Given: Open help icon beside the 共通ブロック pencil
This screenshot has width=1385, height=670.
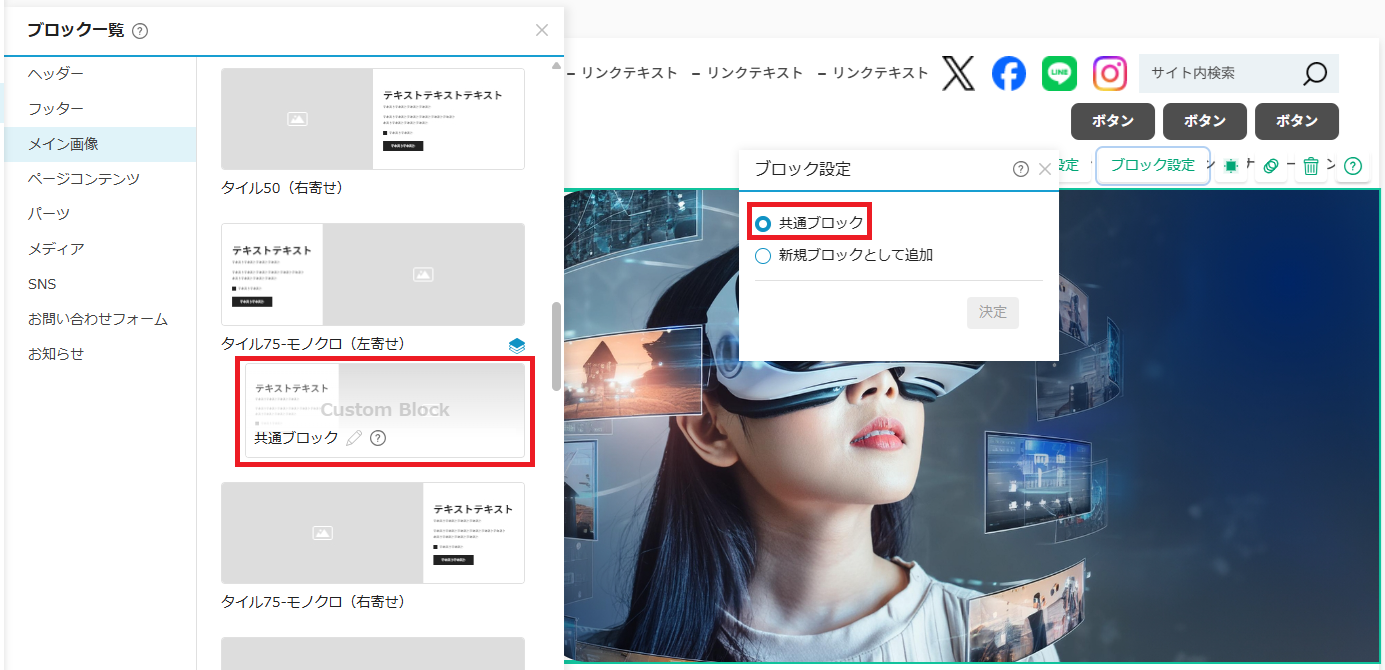Looking at the screenshot, I should 378,438.
